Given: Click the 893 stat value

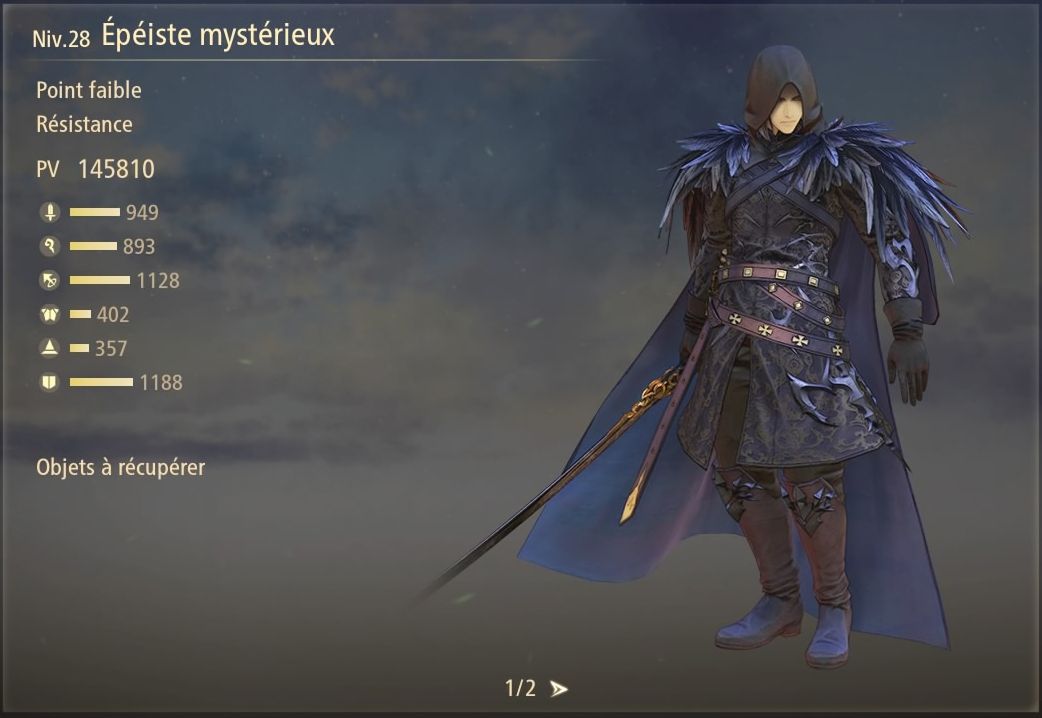Looking at the screenshot, I should [139, 247].
